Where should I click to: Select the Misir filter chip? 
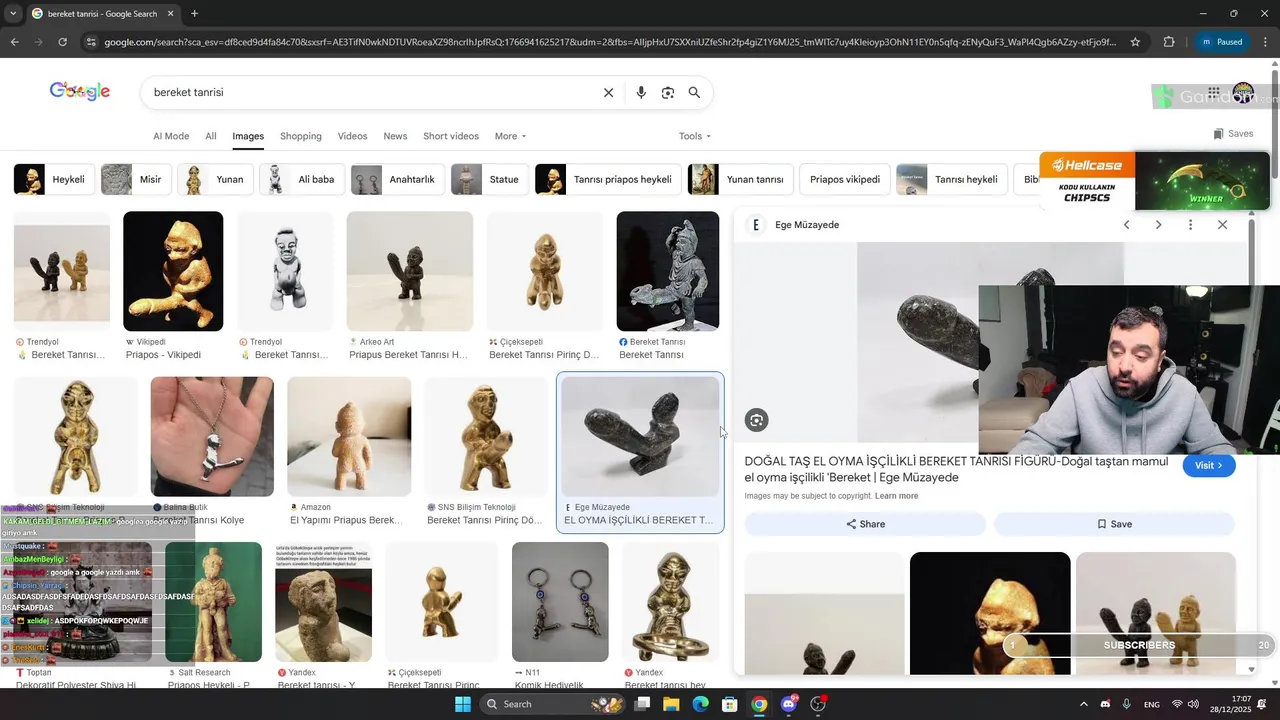[136, 180]
